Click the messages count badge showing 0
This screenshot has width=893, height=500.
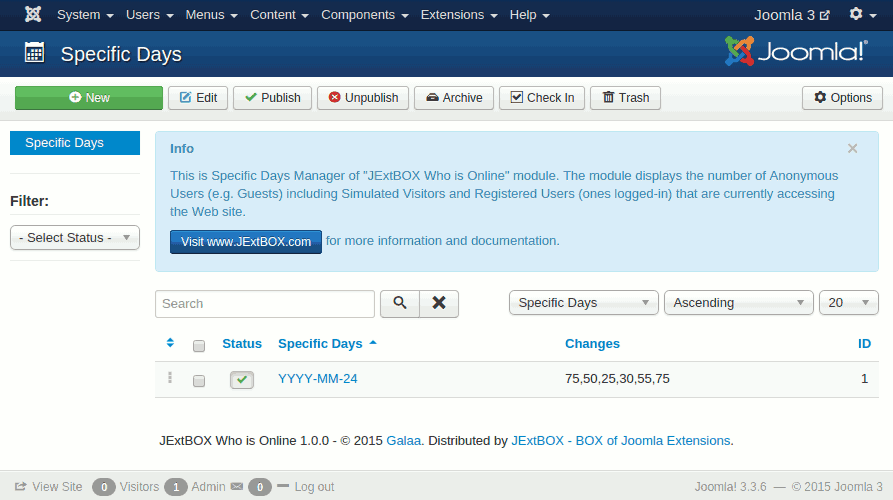[260, 487]
